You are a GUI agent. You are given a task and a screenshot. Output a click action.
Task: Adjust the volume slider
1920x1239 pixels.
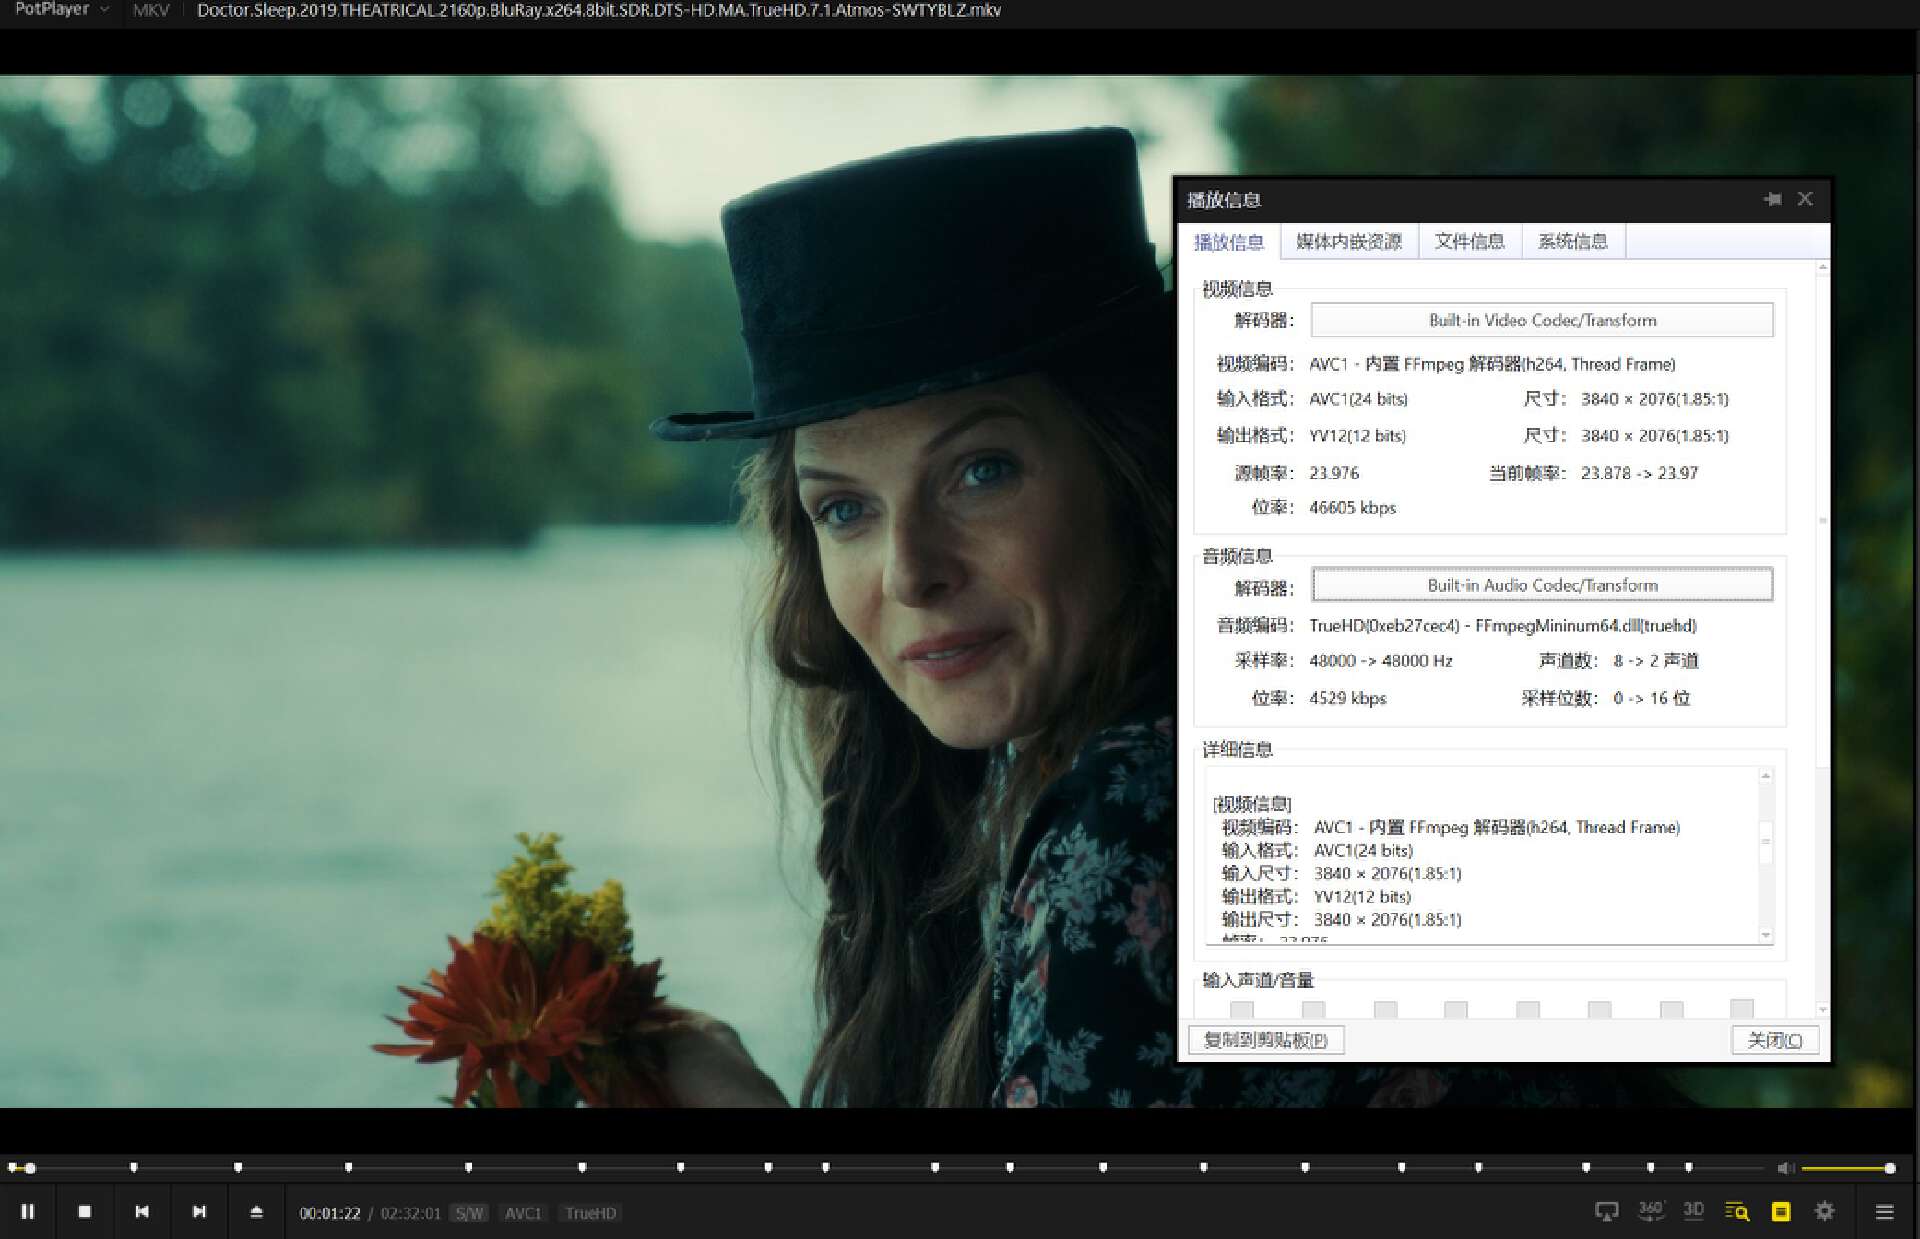1846,1168
